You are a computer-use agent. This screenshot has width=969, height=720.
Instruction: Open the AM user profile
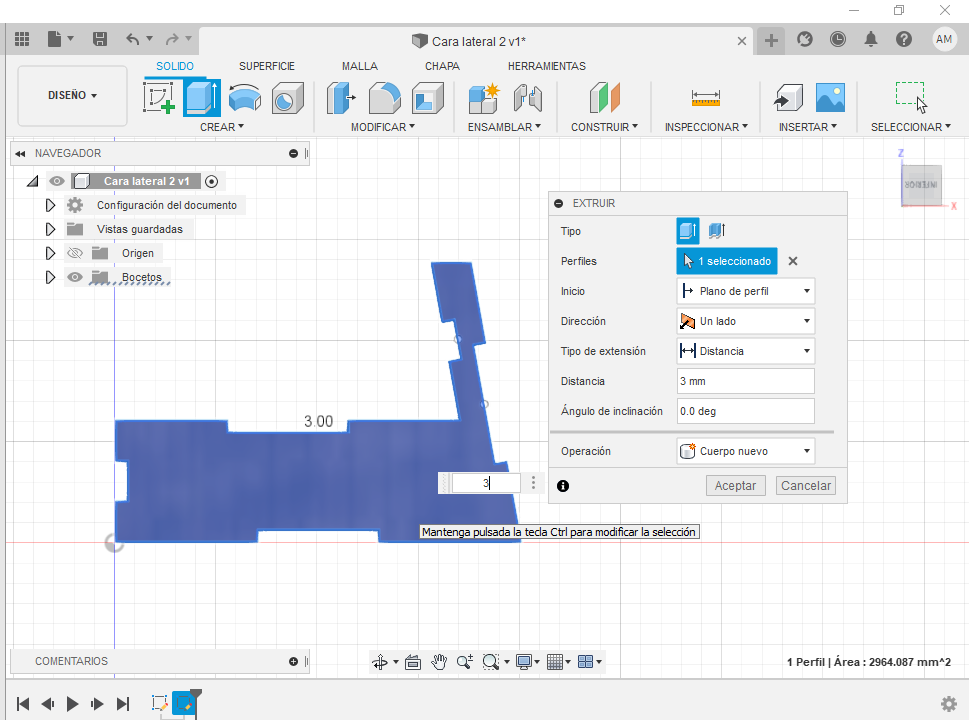pos(944,40)
